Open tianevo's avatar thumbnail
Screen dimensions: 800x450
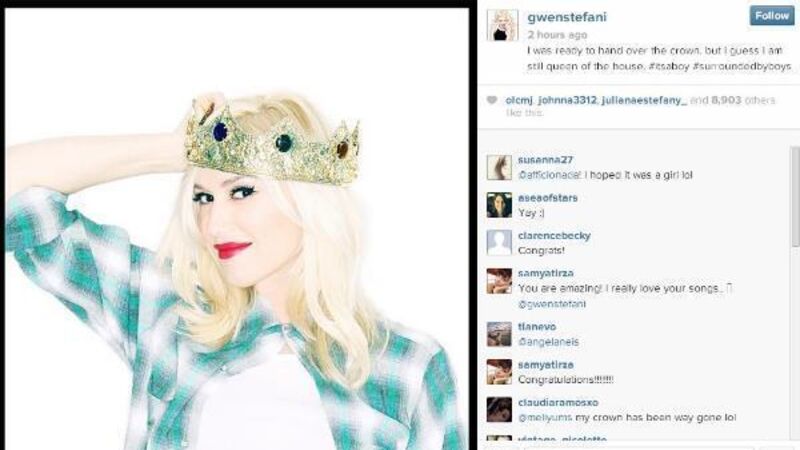coord(499,334)
